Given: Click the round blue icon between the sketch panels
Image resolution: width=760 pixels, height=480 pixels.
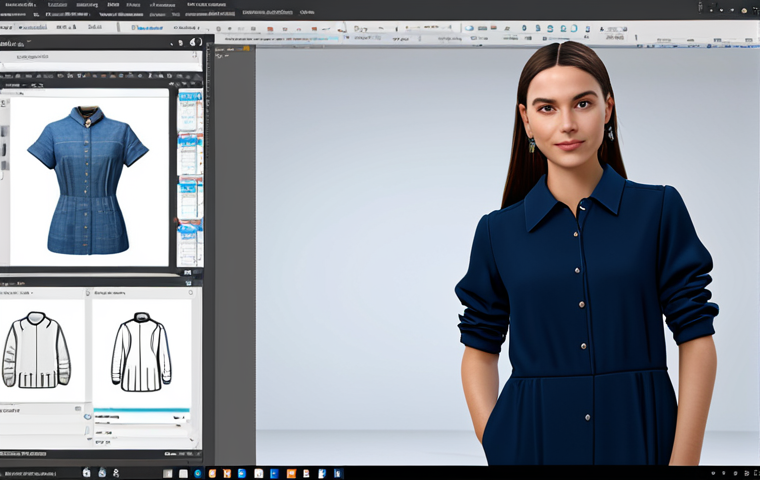Looking at the screenshot, I should [88, 417].
